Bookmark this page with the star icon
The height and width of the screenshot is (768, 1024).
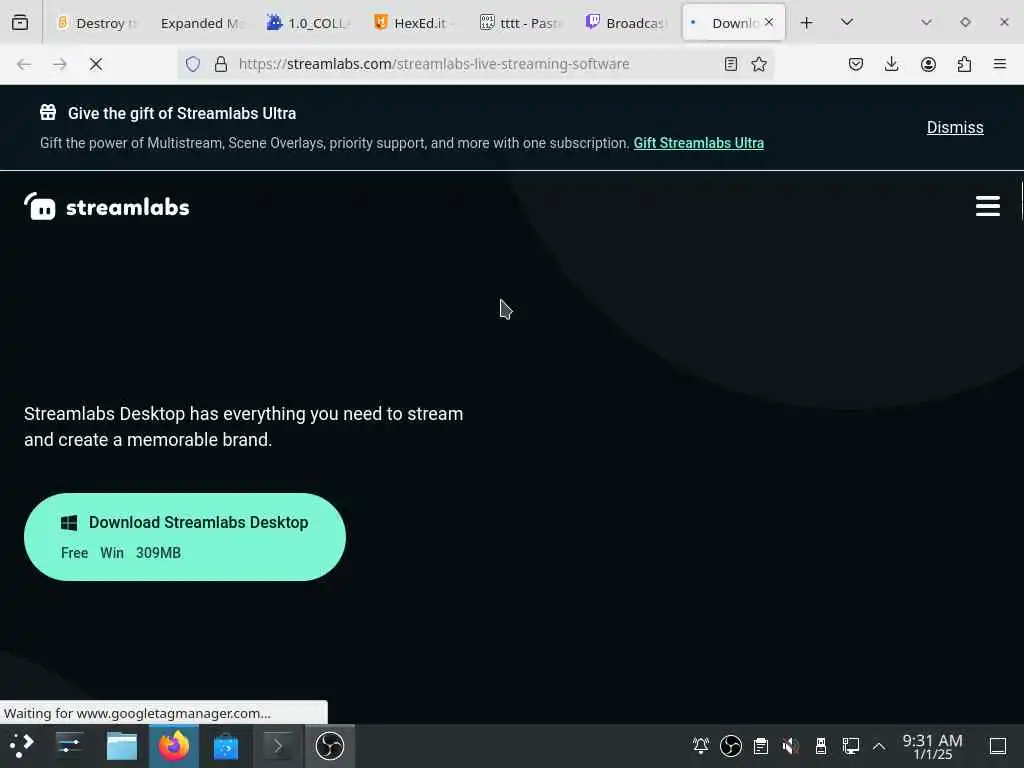point(758,64)
